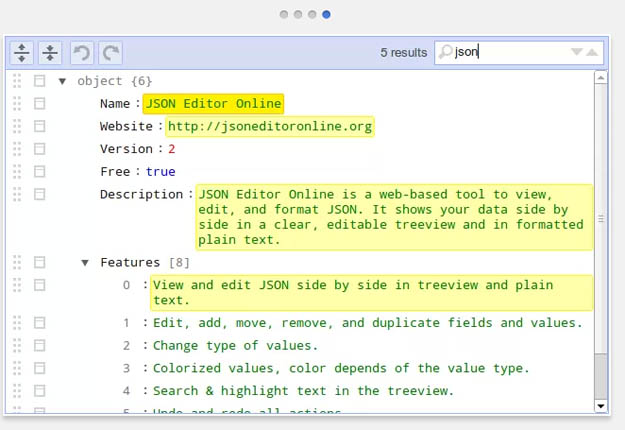Screen dimensions: 625x430
Task: Grab drag handle of Free row
Action: click(17, 172)
